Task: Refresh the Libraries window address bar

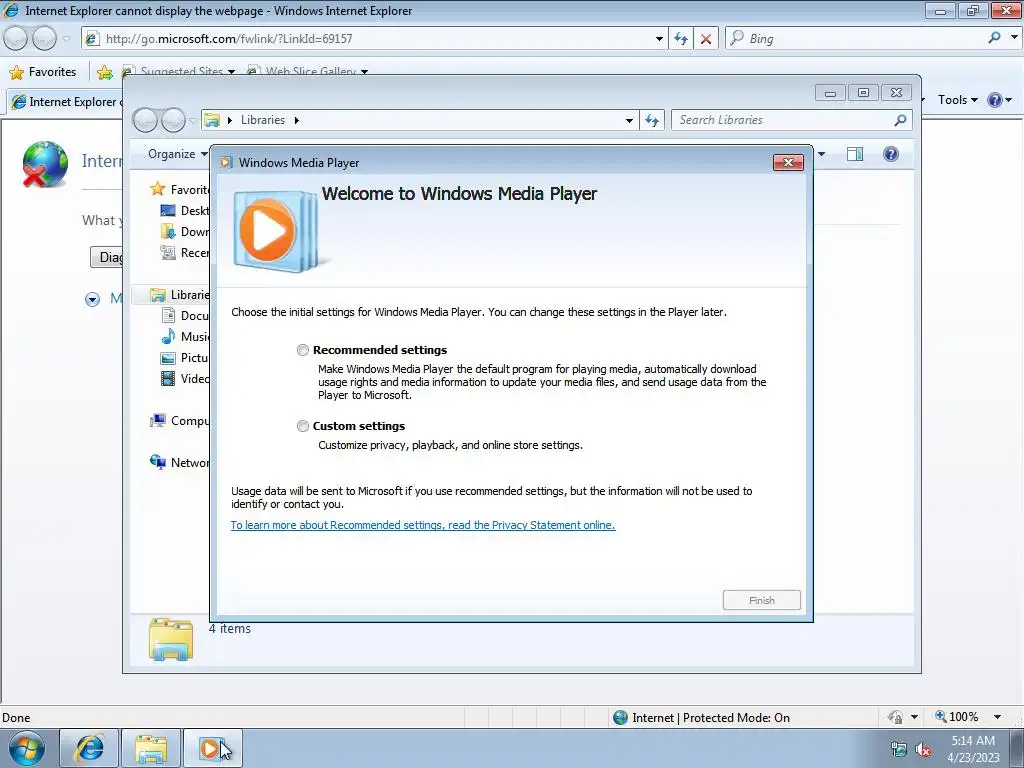Action: 652,120
